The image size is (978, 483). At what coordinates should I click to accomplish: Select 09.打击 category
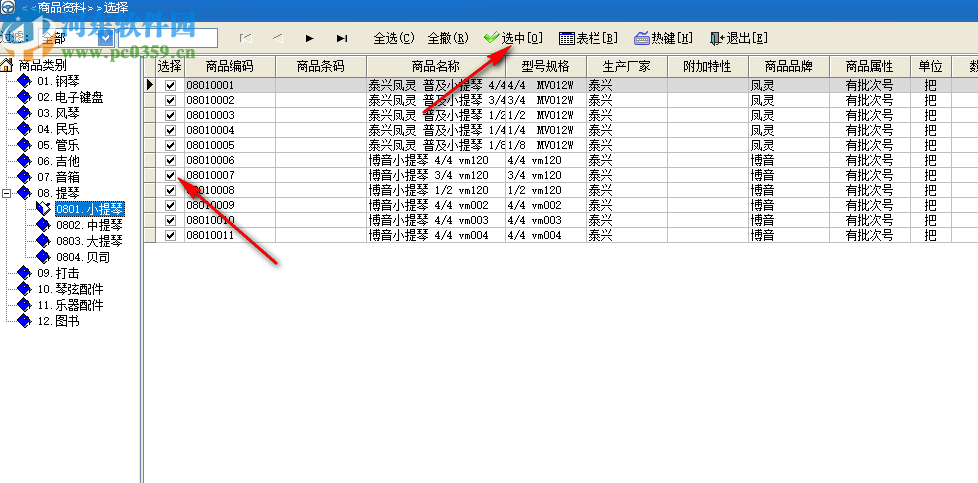coord(58,273)
